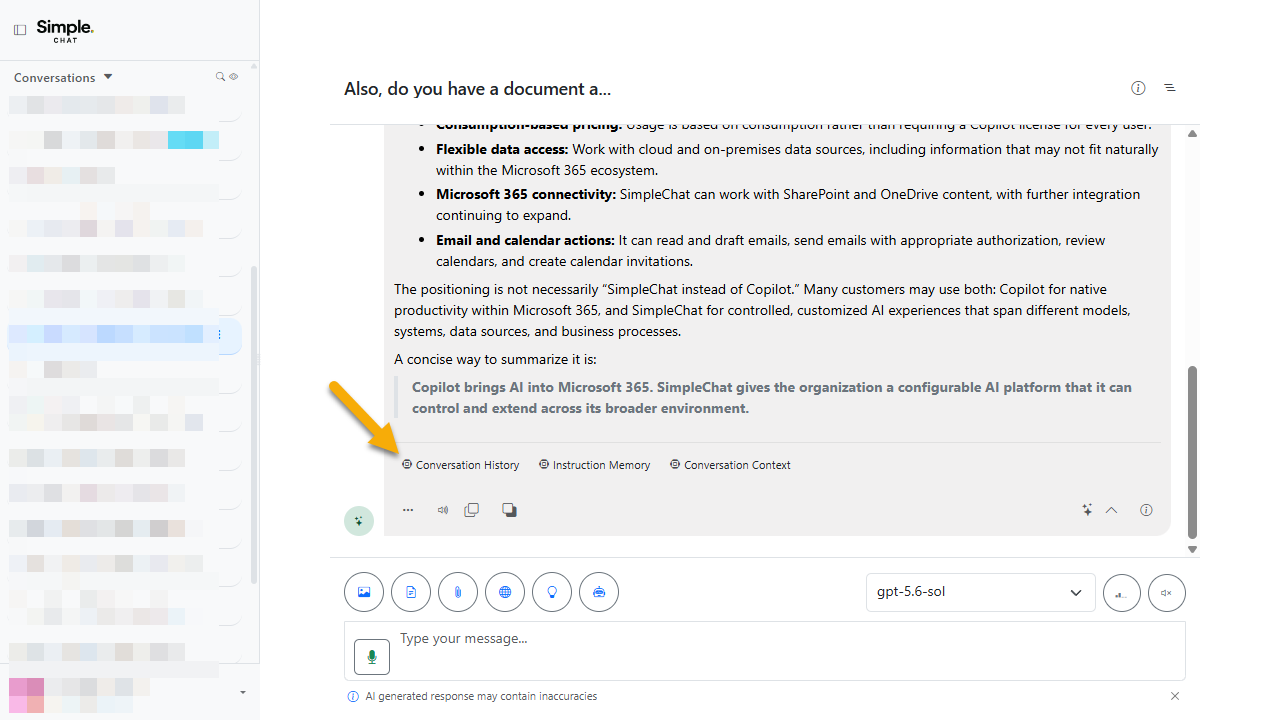Show message metadata via the info icon
Screen dimensions: 1280x720
pos(1146,510)
